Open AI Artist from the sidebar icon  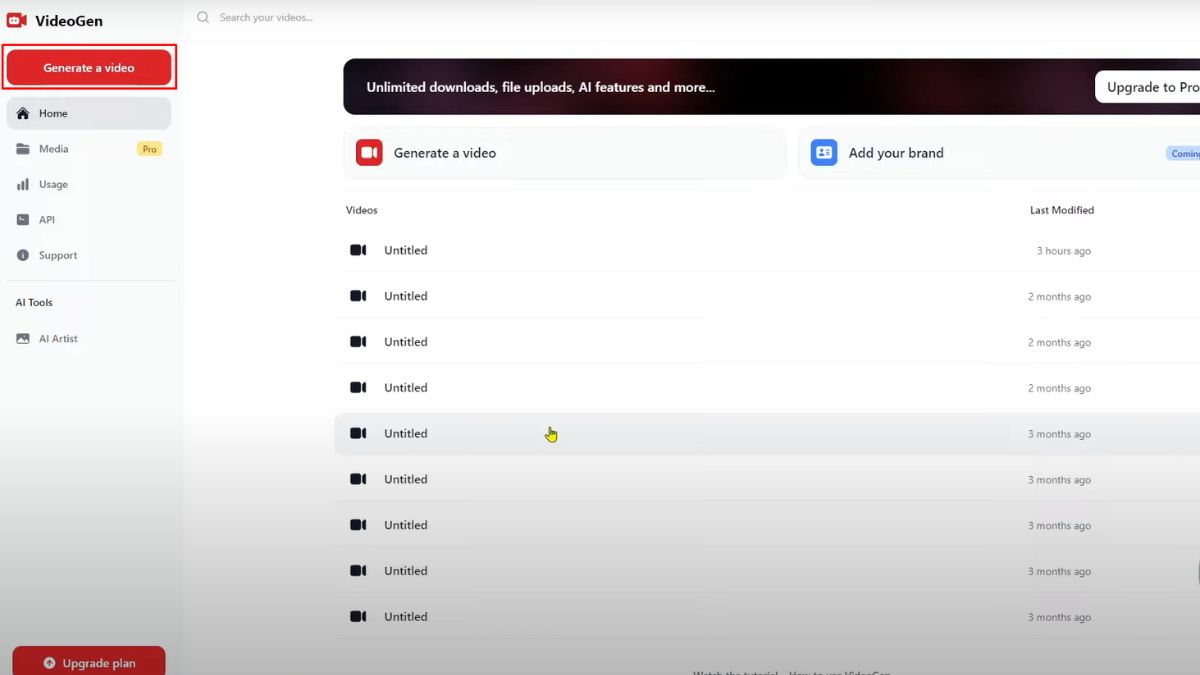(x=24, y=338)
